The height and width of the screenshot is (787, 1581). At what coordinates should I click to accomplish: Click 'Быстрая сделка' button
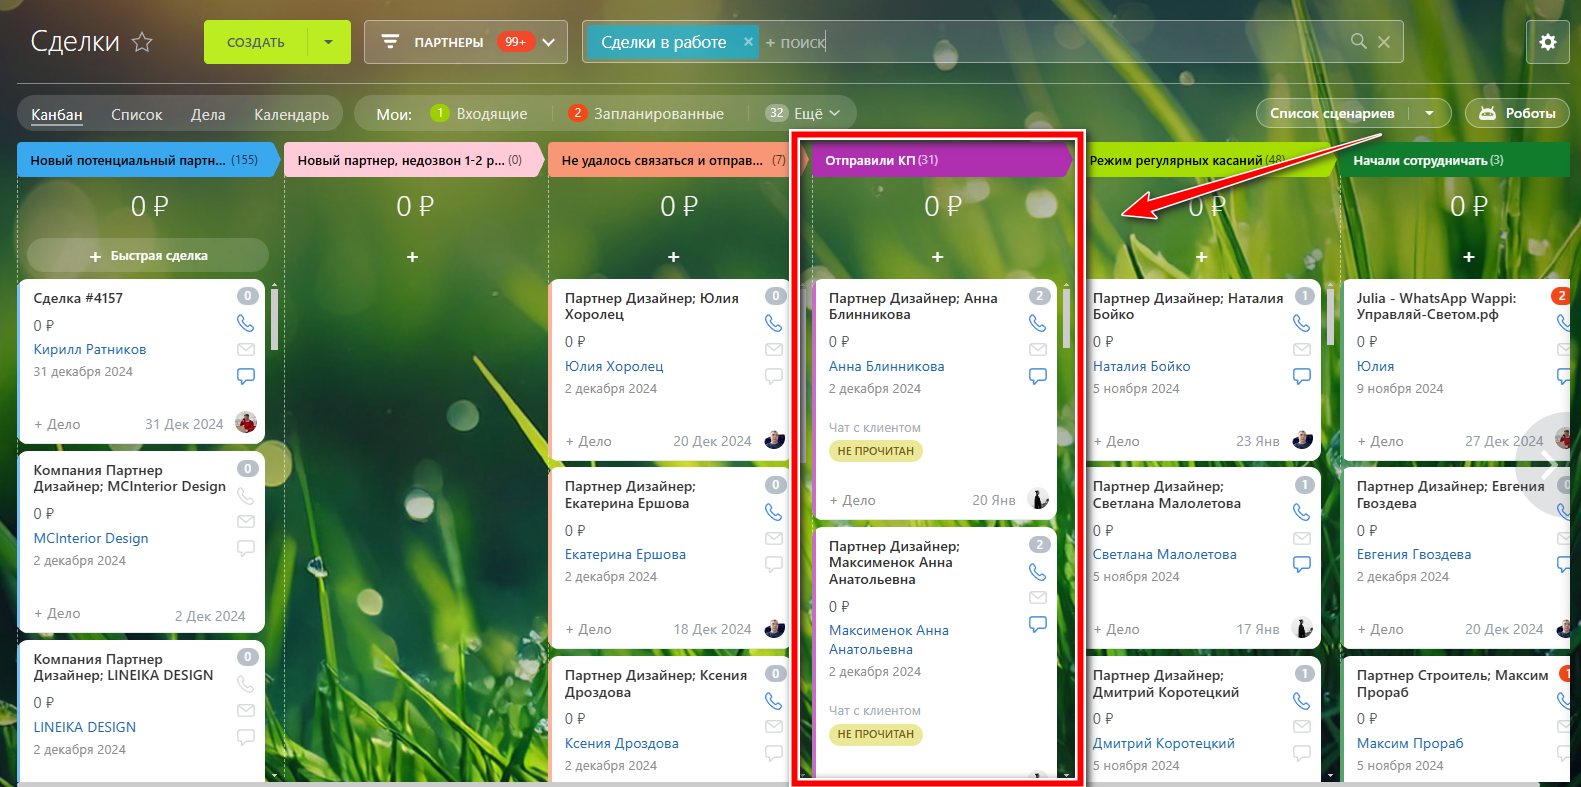[148, 256]
